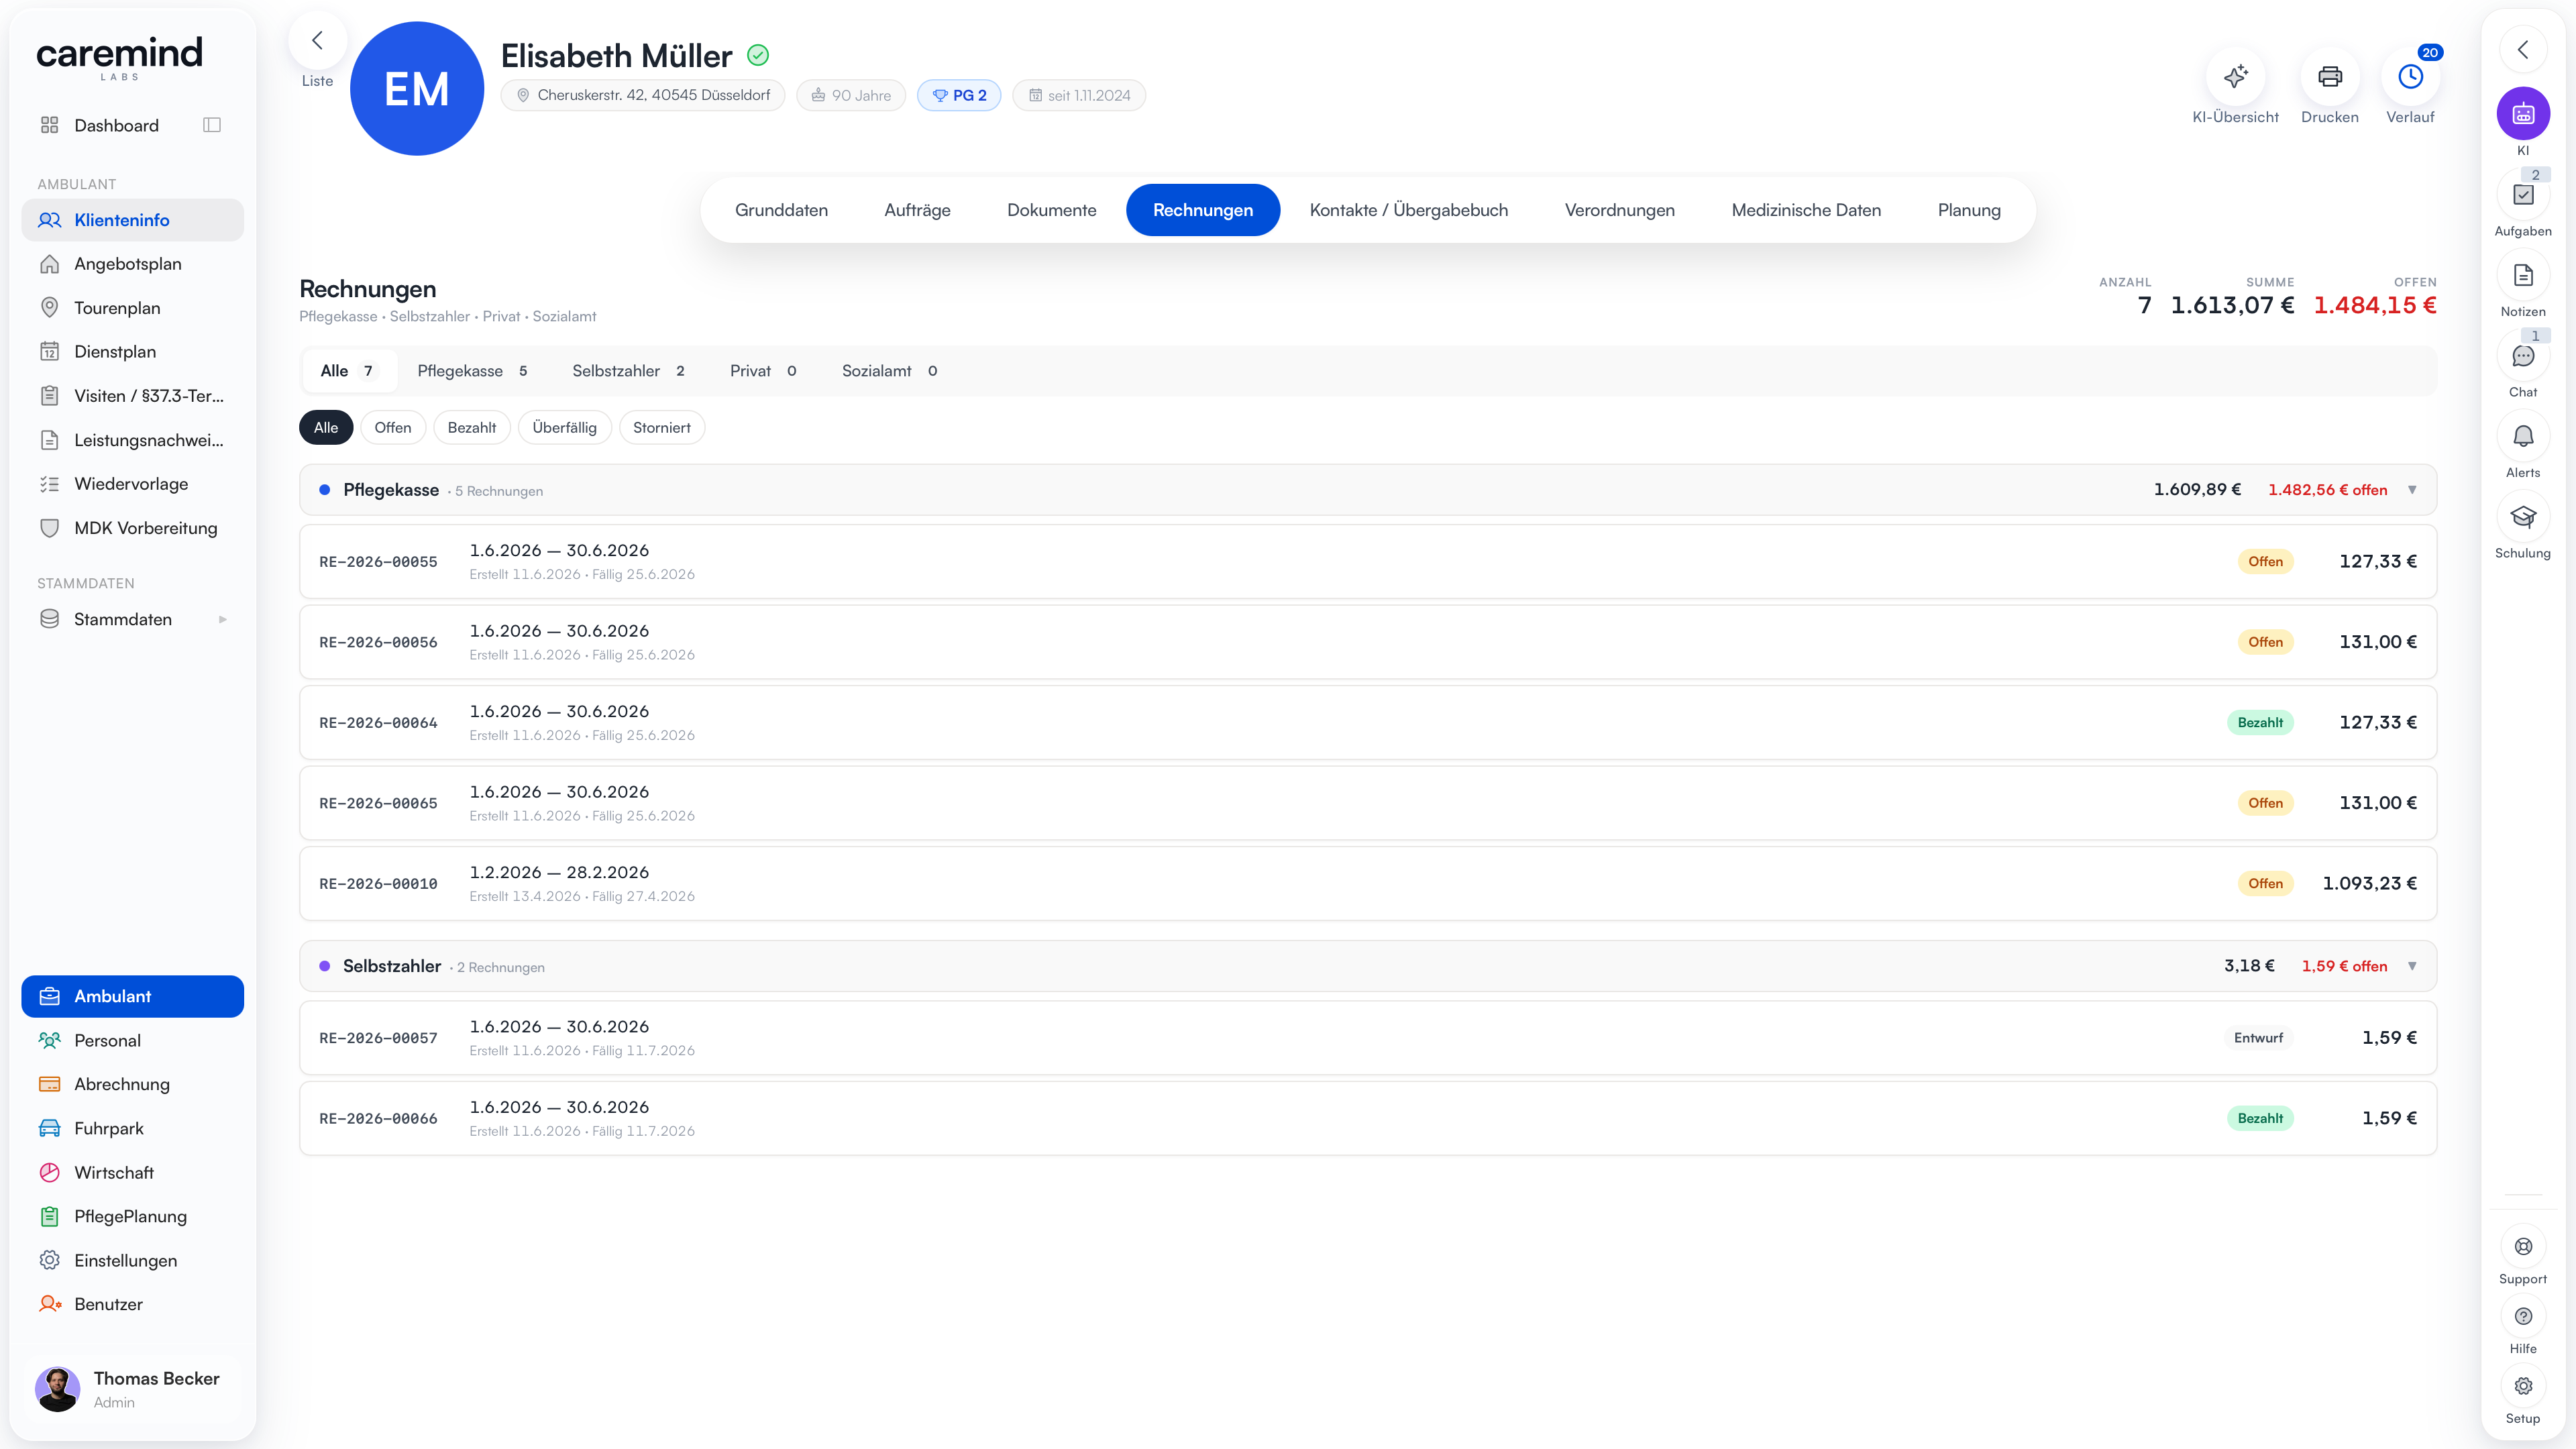Open the Aufgaben checklist icon
This screenshot has height=1449, width=2576.
pos(2523,195)
